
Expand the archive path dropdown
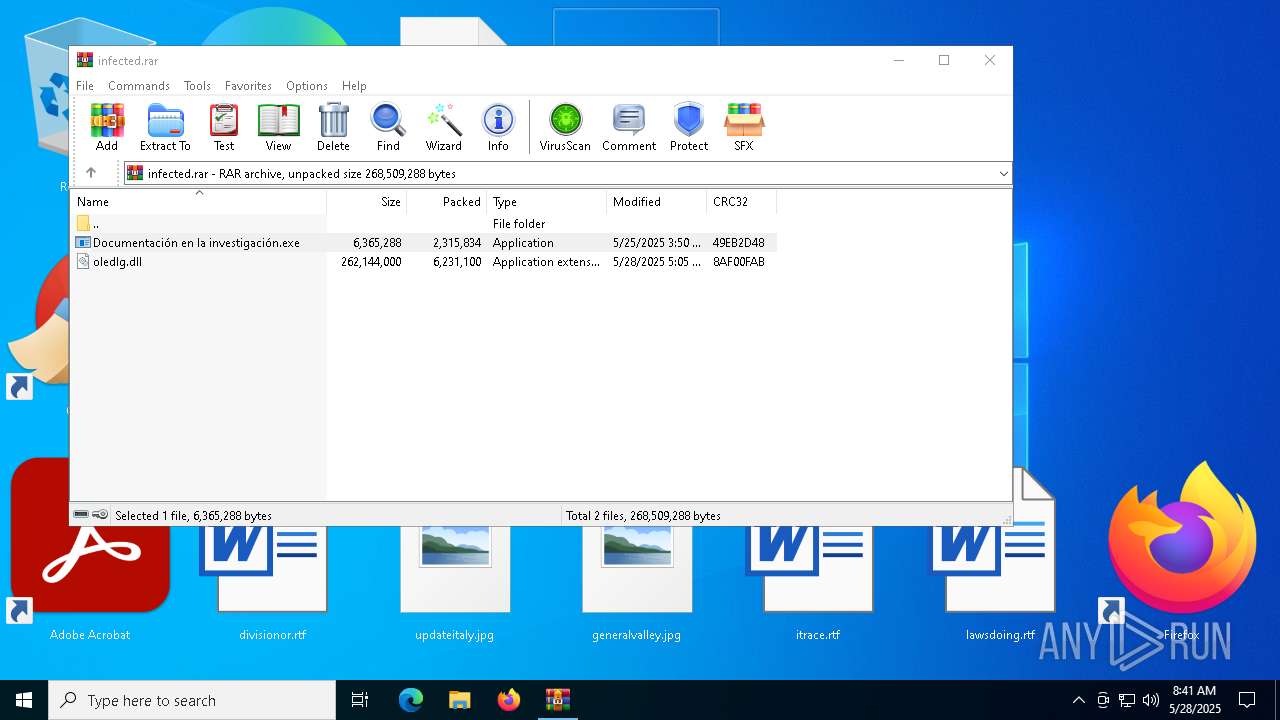(1003, 174)
